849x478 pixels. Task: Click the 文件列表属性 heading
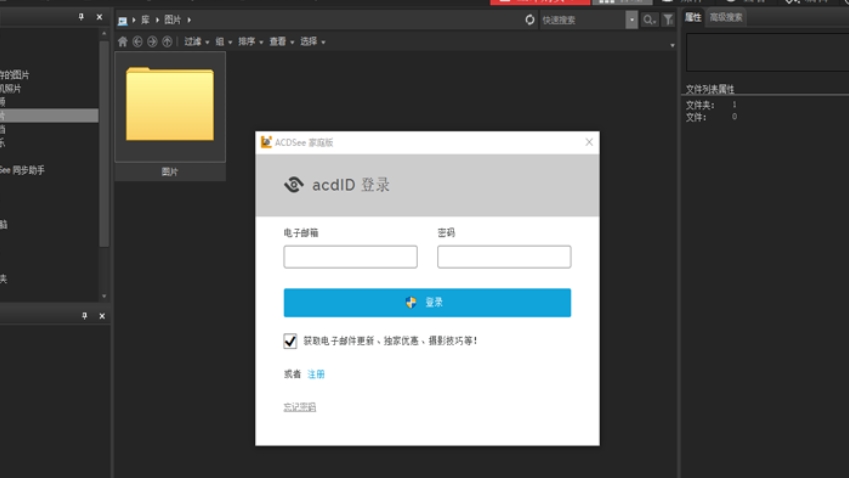click(710, 89)
